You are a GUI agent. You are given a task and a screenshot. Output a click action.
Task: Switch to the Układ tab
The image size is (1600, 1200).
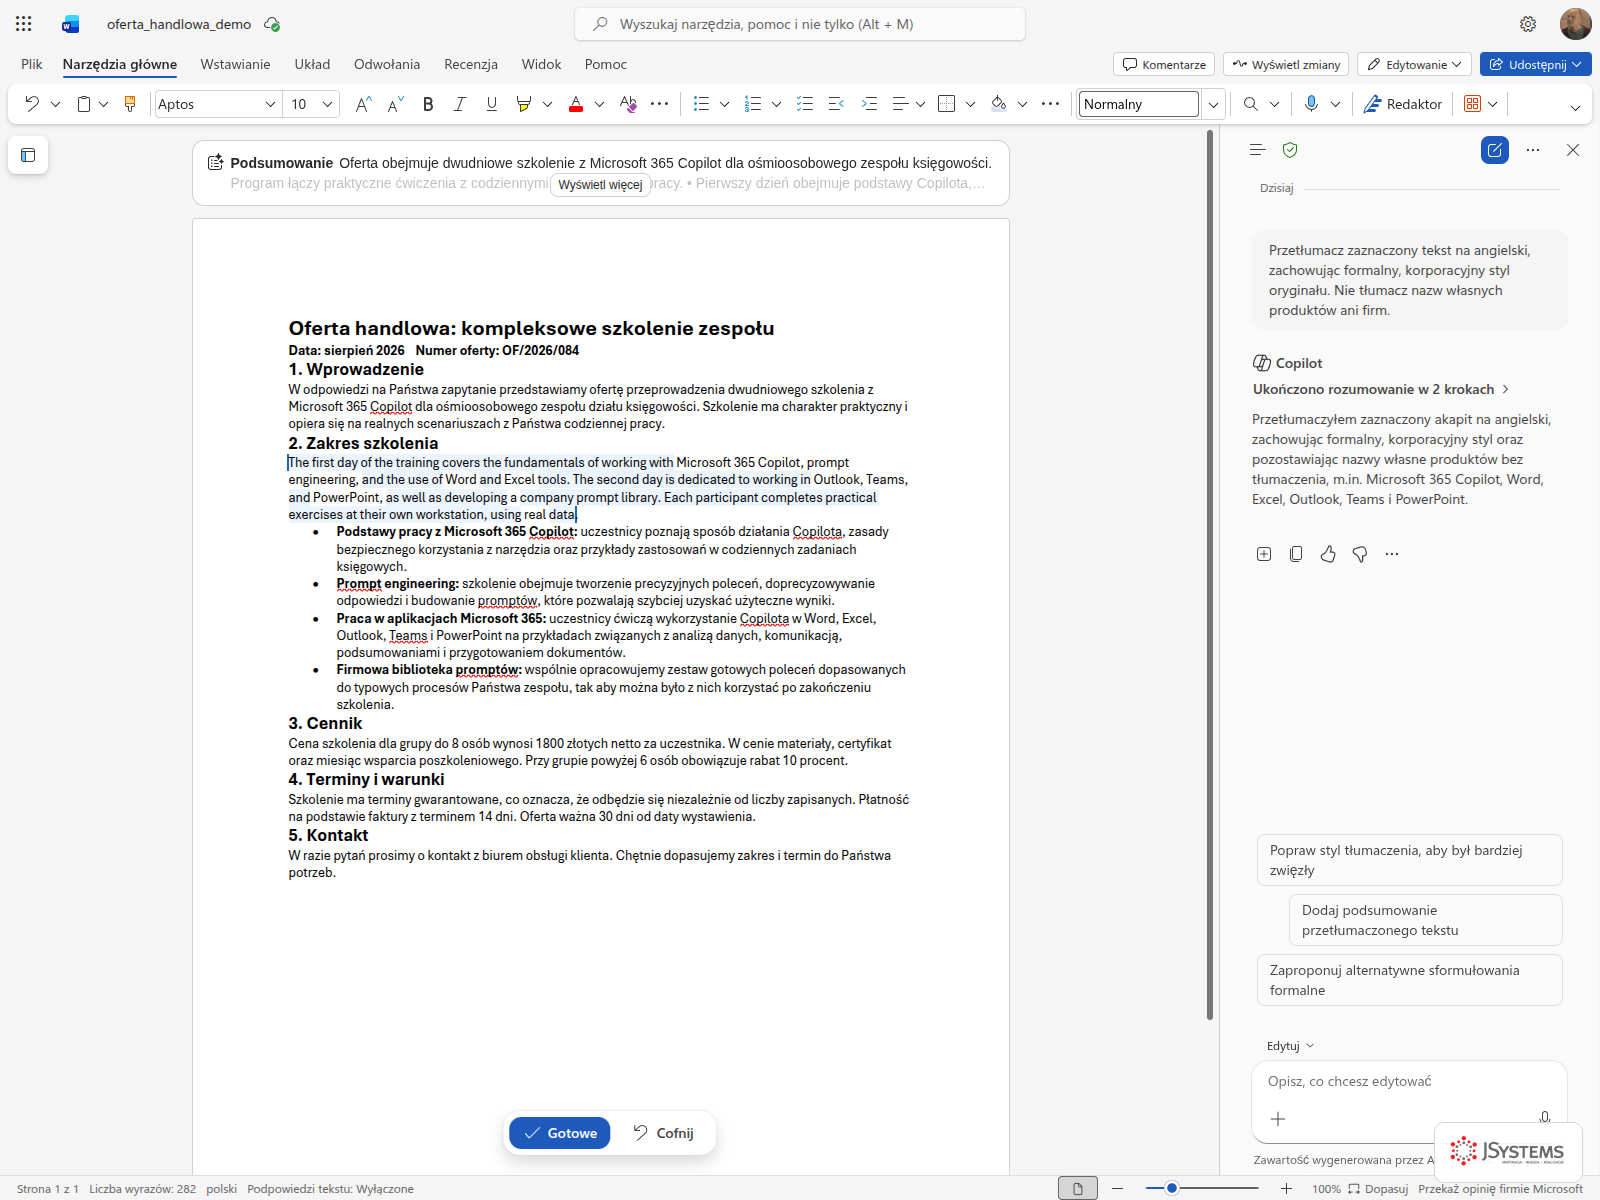point(312,64)
